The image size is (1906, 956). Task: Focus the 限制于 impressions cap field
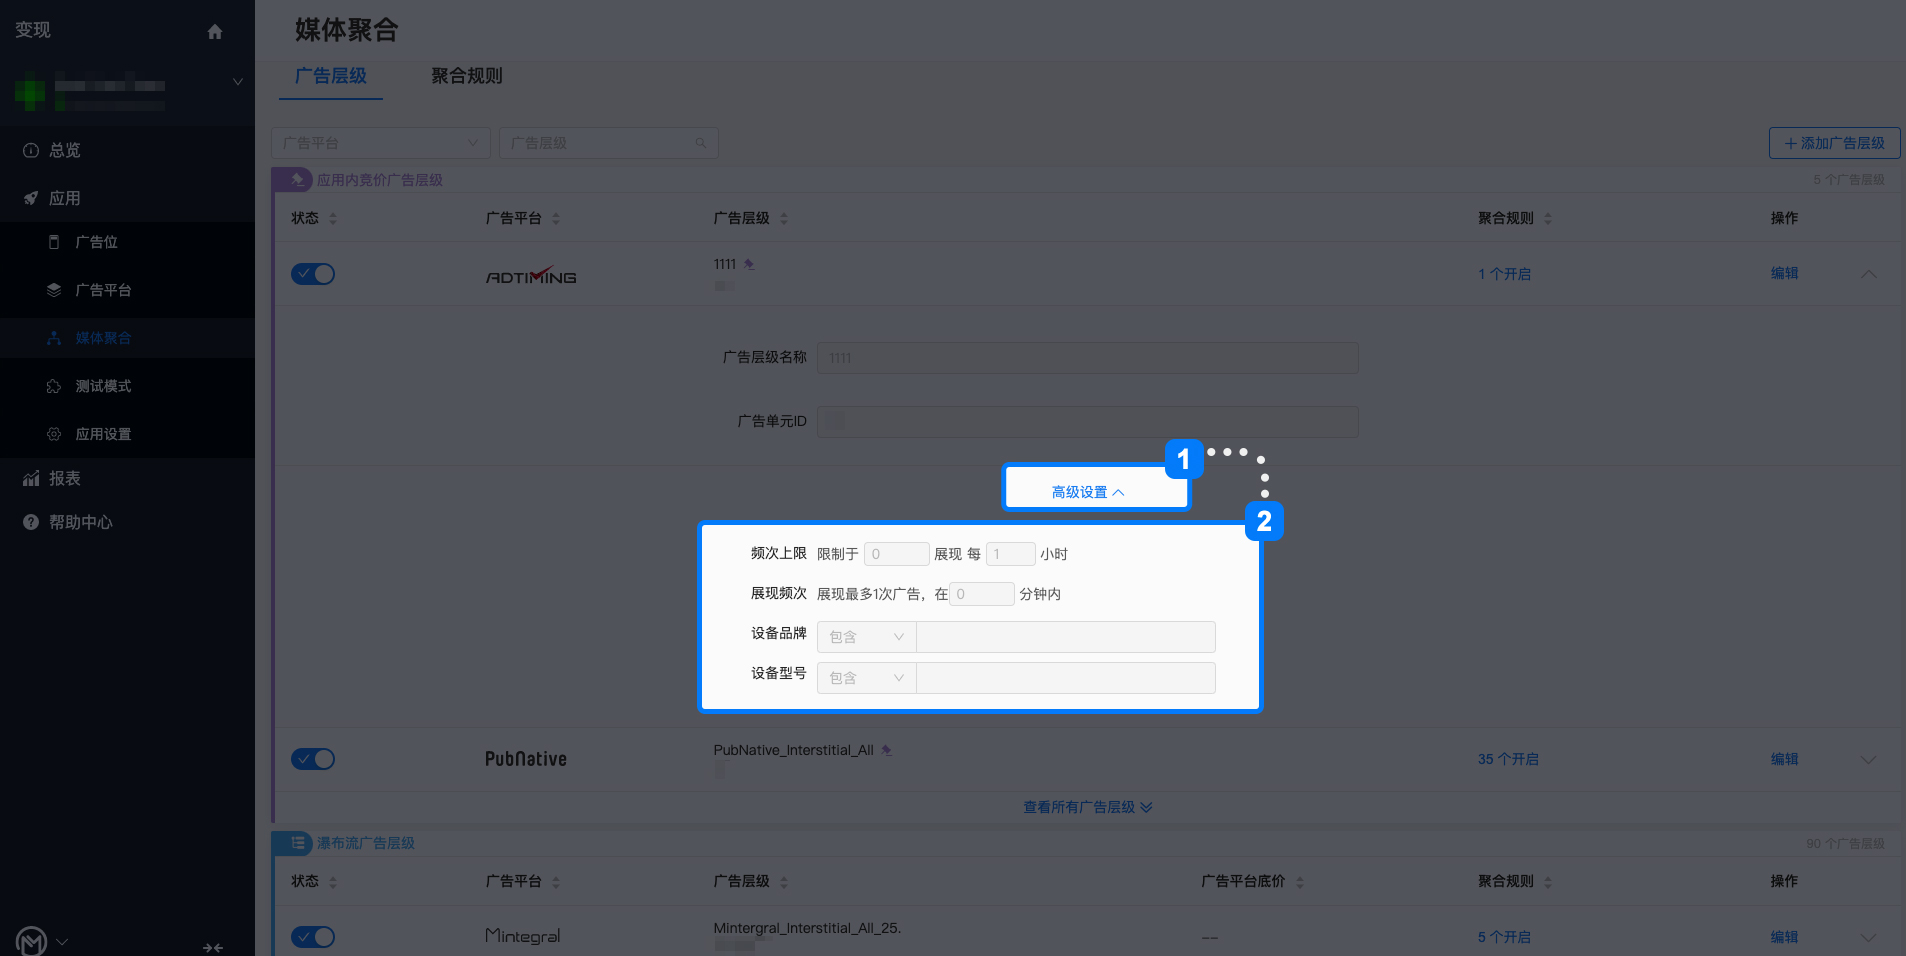coord(897,554)
